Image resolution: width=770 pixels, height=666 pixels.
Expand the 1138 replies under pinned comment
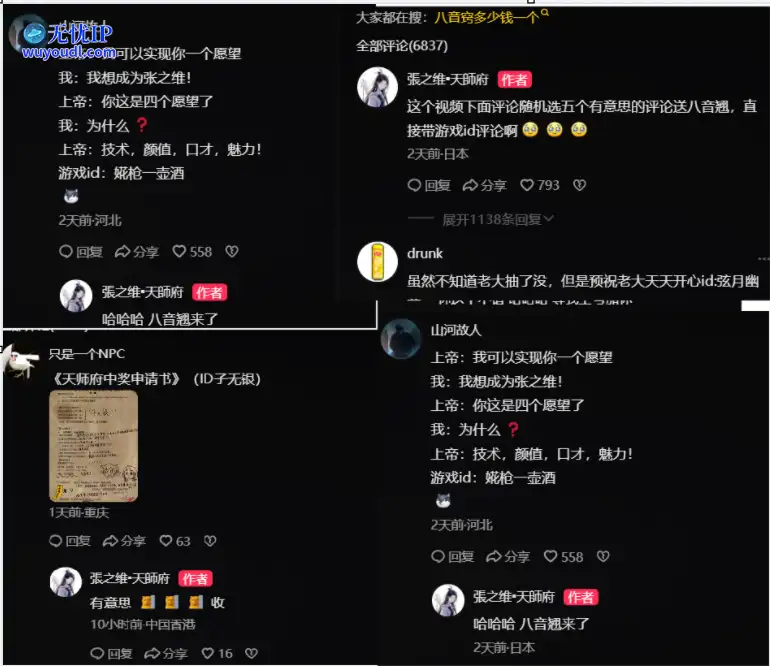[x=498, y=219]
